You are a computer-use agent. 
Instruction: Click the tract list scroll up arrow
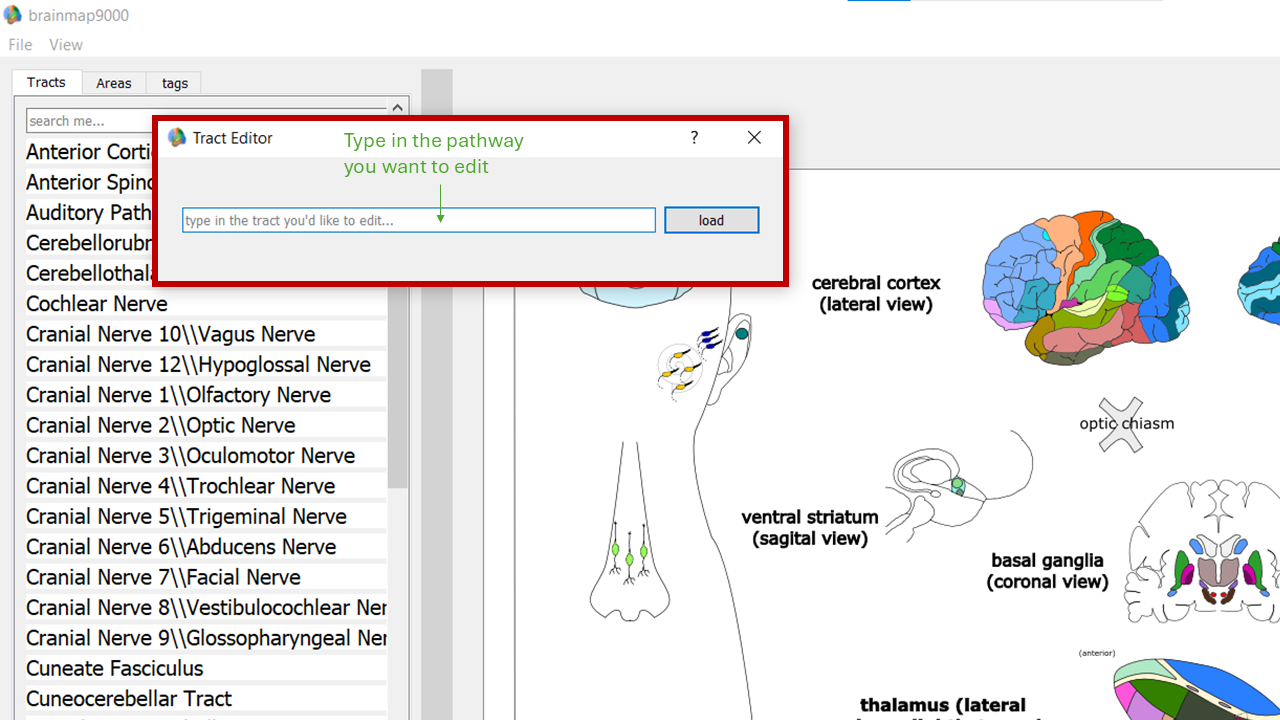click(398, 107)
